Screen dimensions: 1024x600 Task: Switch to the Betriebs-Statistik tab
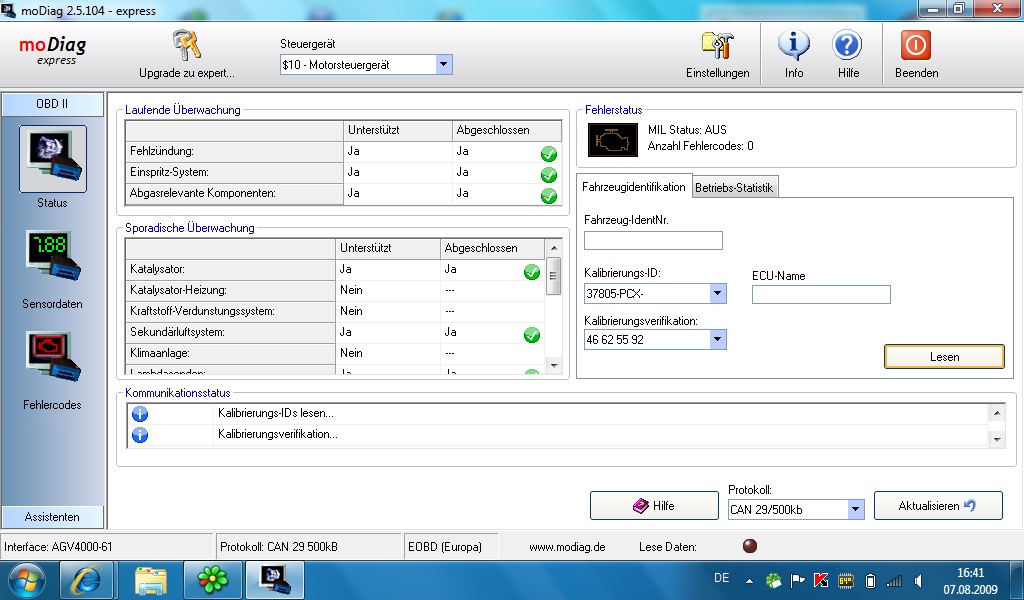735,187
